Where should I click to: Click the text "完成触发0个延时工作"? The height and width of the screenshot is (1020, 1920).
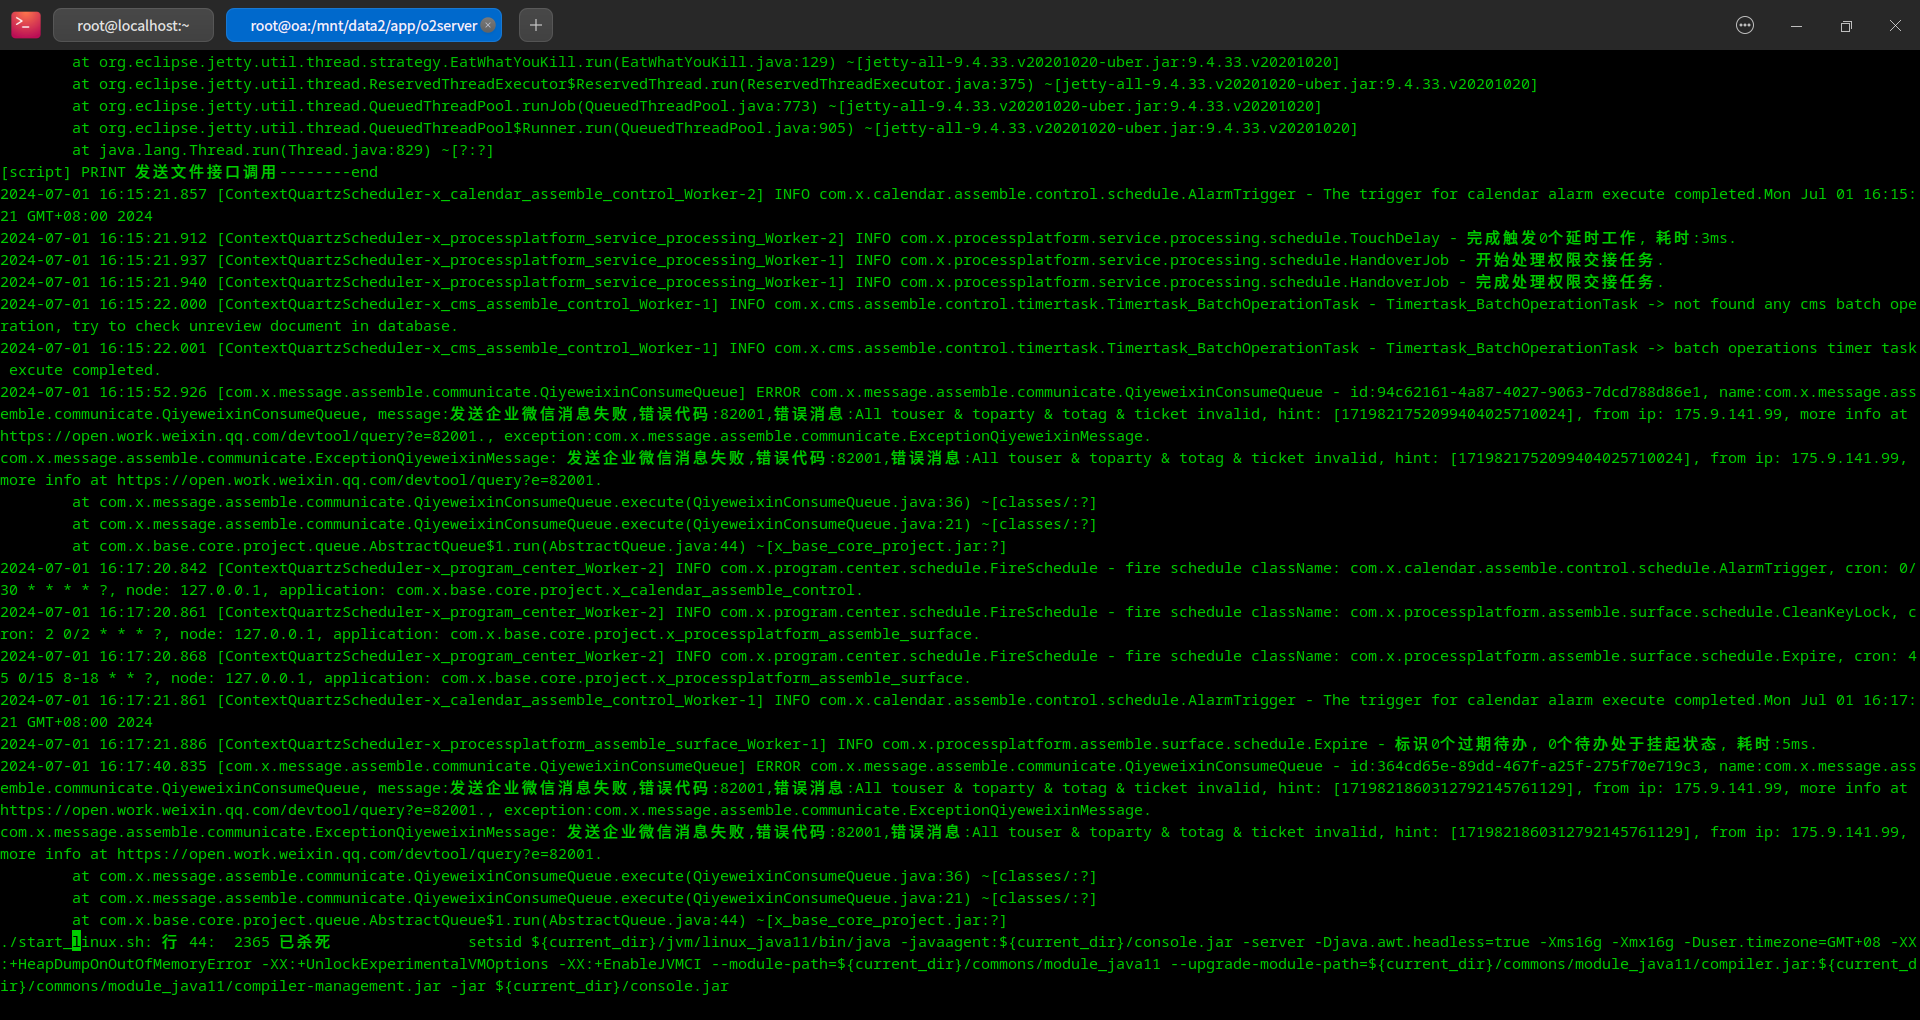coord(1551,238)
